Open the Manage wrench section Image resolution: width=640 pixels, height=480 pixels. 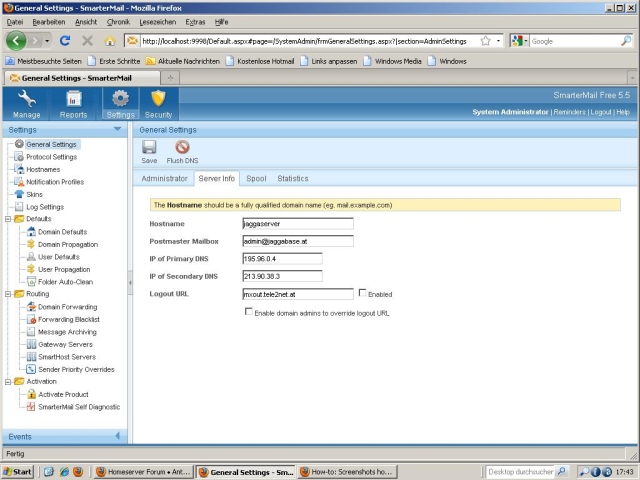click(27, 104)
